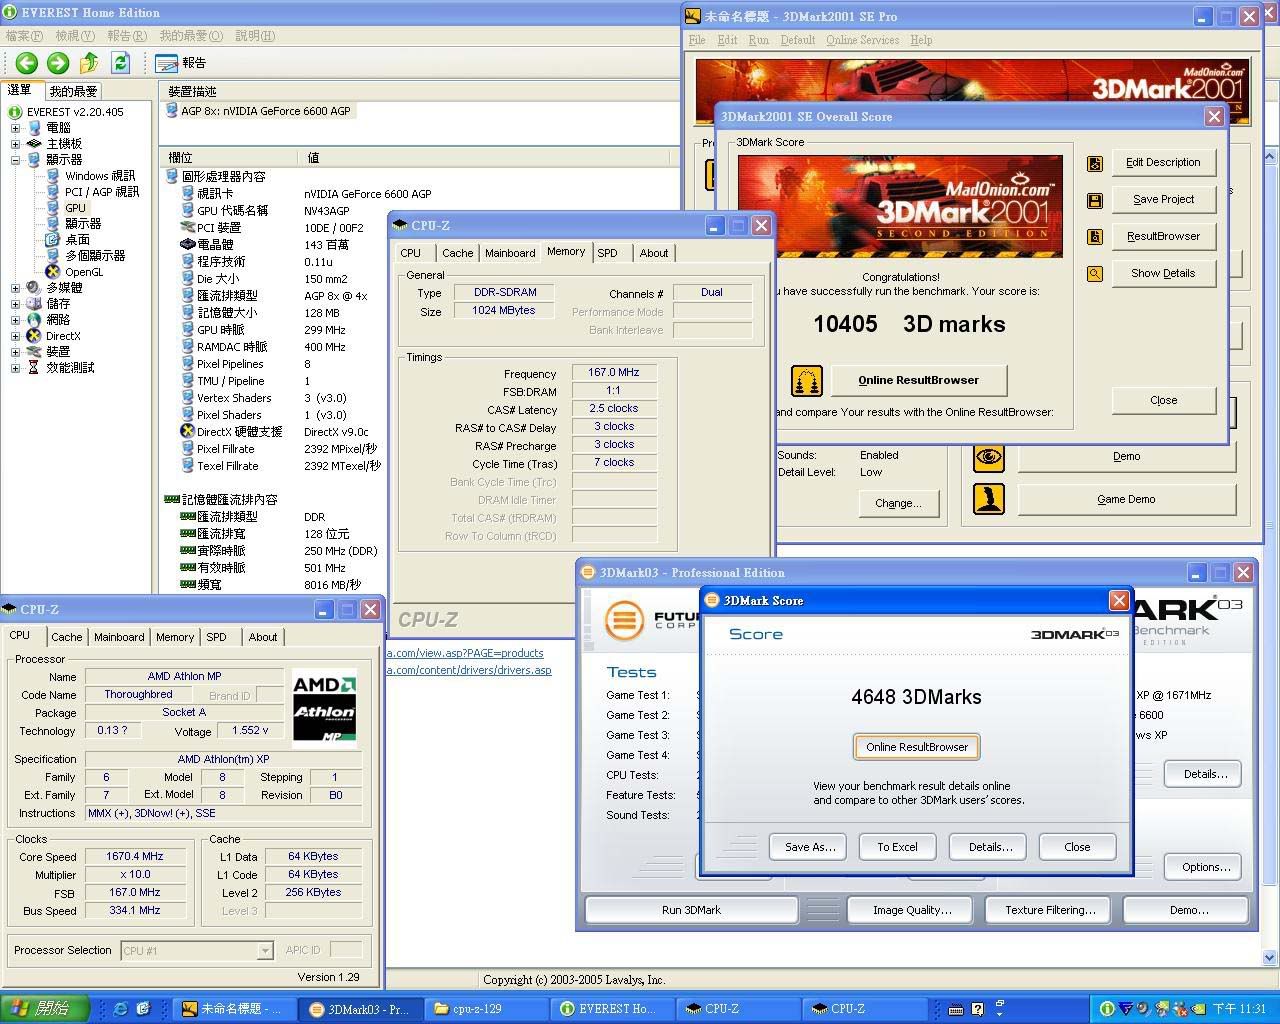
Task: Click the green Back arrow in EVEREST toolbar
Action: click(26, 63)
